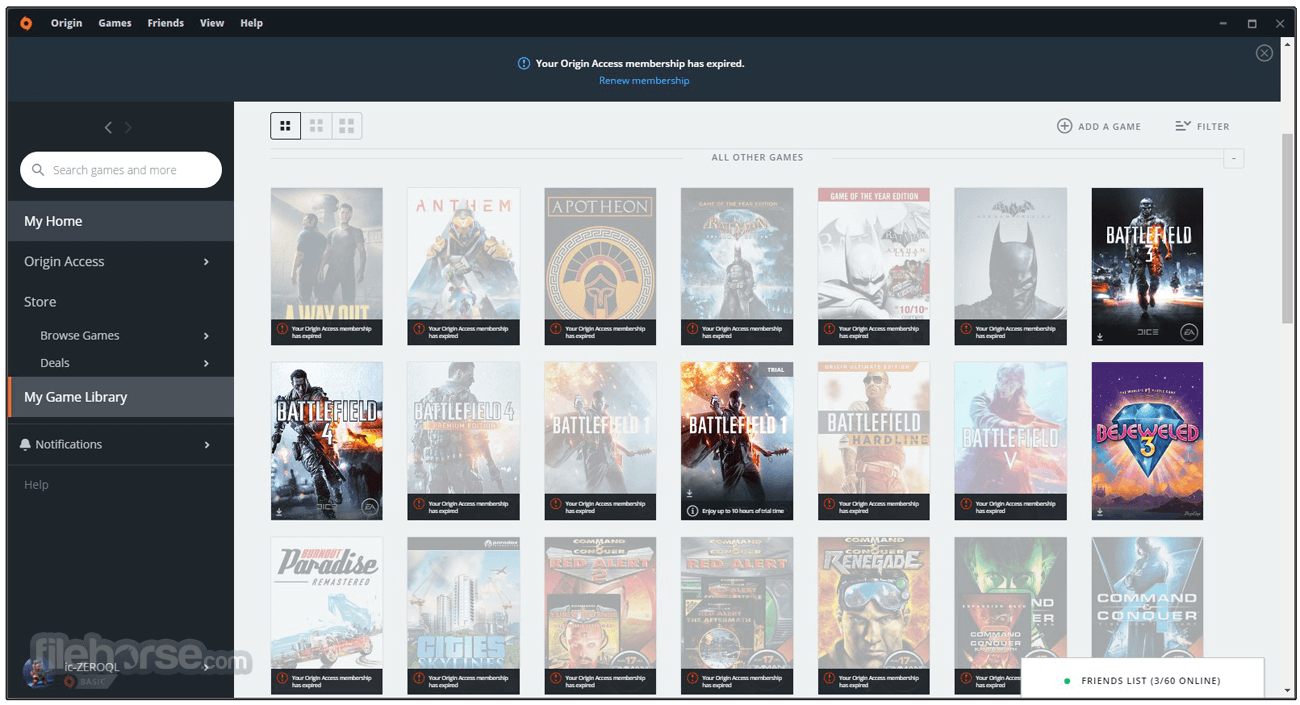This screenshot has width=1300, height=705.
Task: Open the Games menu
Action: pos(115,23)
